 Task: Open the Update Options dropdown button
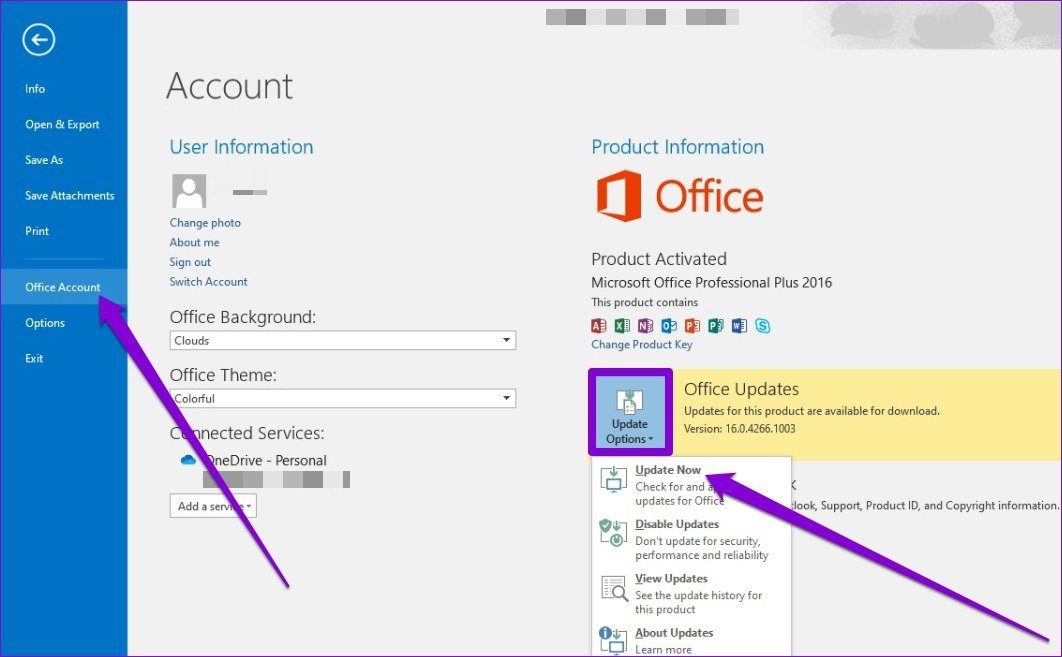(x=630, y=412)
